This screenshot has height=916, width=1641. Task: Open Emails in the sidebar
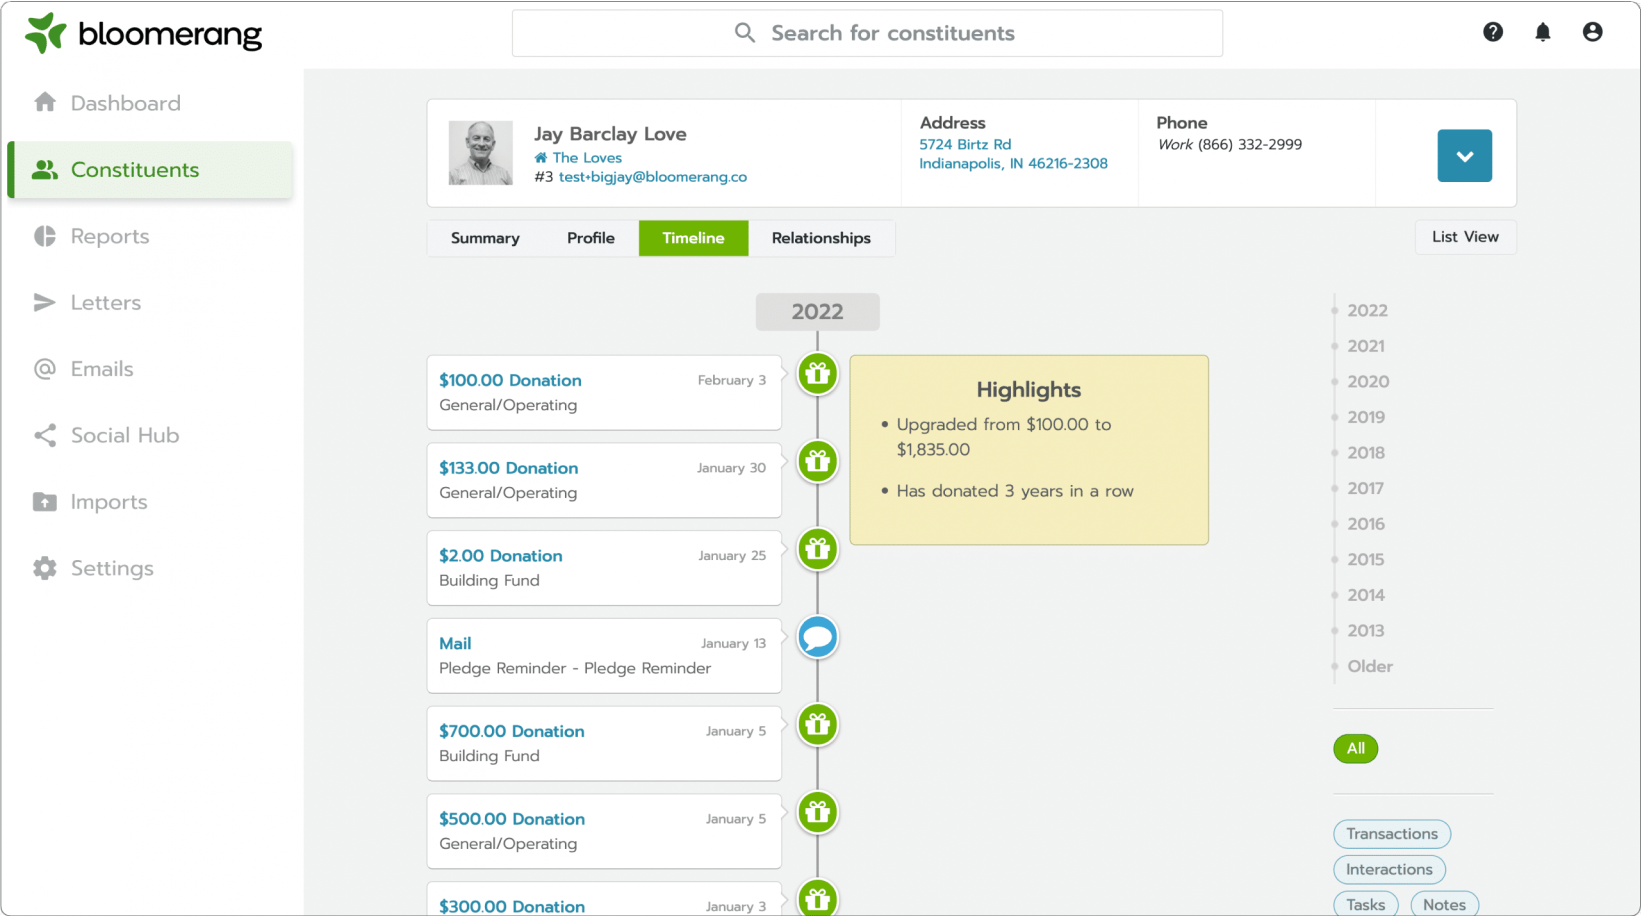pyautogui.click(x=150, y=369)
